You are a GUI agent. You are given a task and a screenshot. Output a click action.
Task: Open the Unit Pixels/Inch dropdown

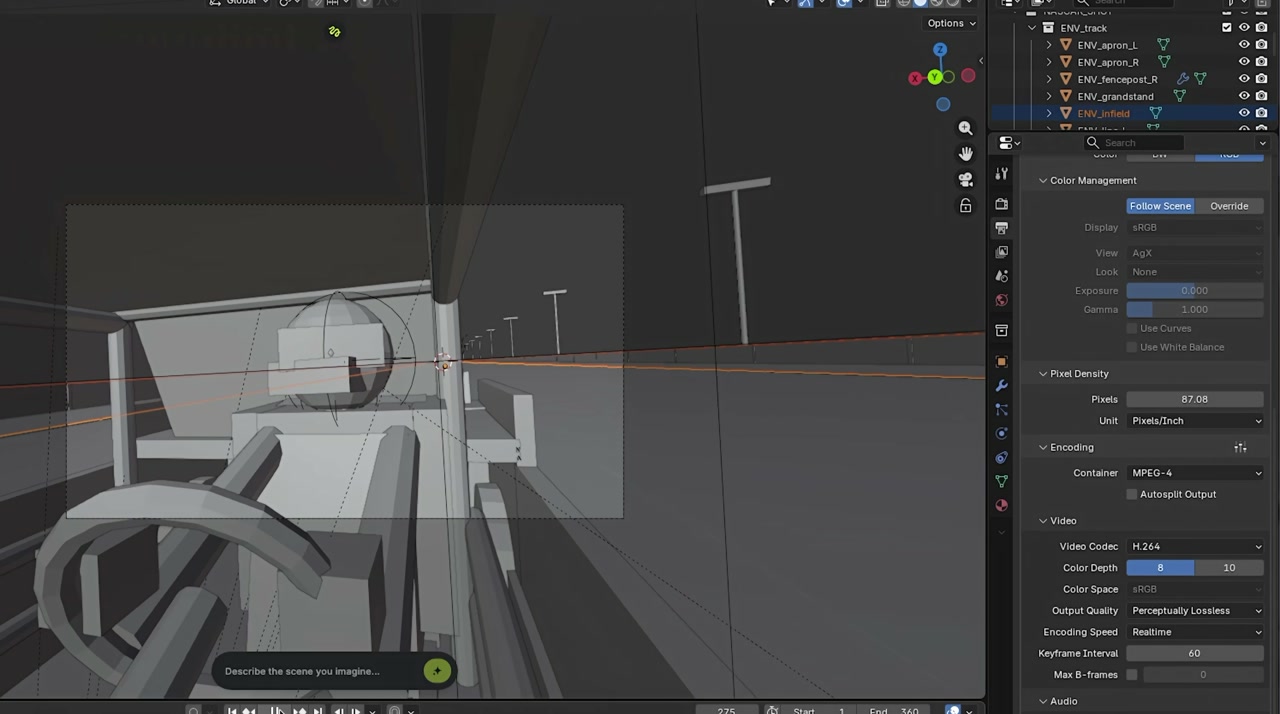[1195, 421]
